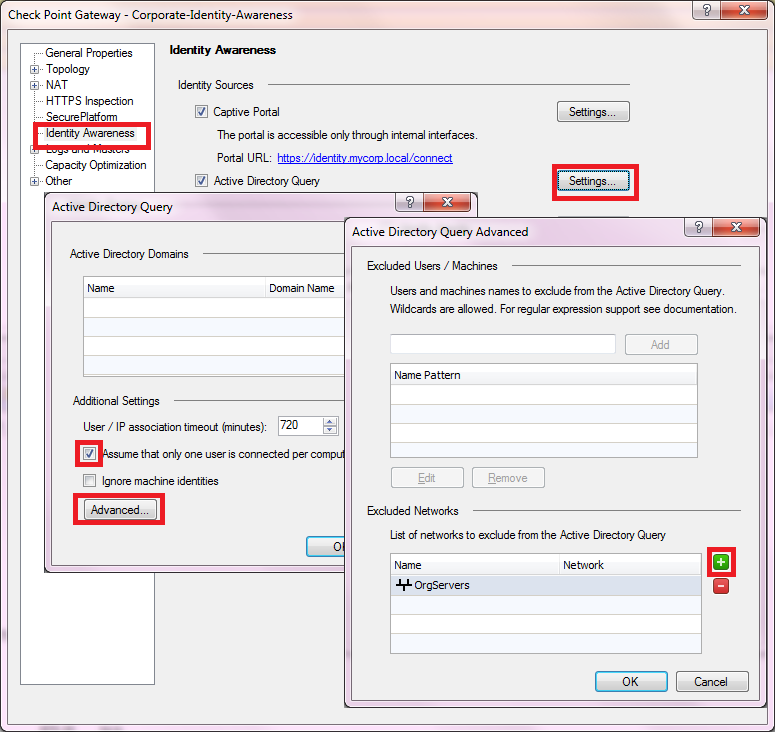Select HTTPS Inspection in the tree
The width and height of the screenshot is (775, 732).
point(89,101)
